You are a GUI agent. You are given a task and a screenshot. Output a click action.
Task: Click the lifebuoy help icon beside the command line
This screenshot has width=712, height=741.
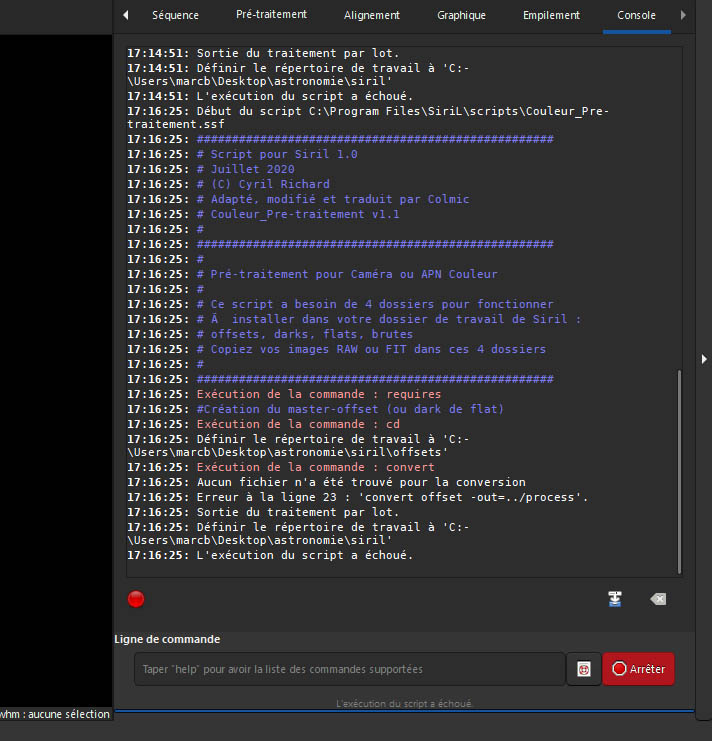pyautogui.click(x=584, y=669)
